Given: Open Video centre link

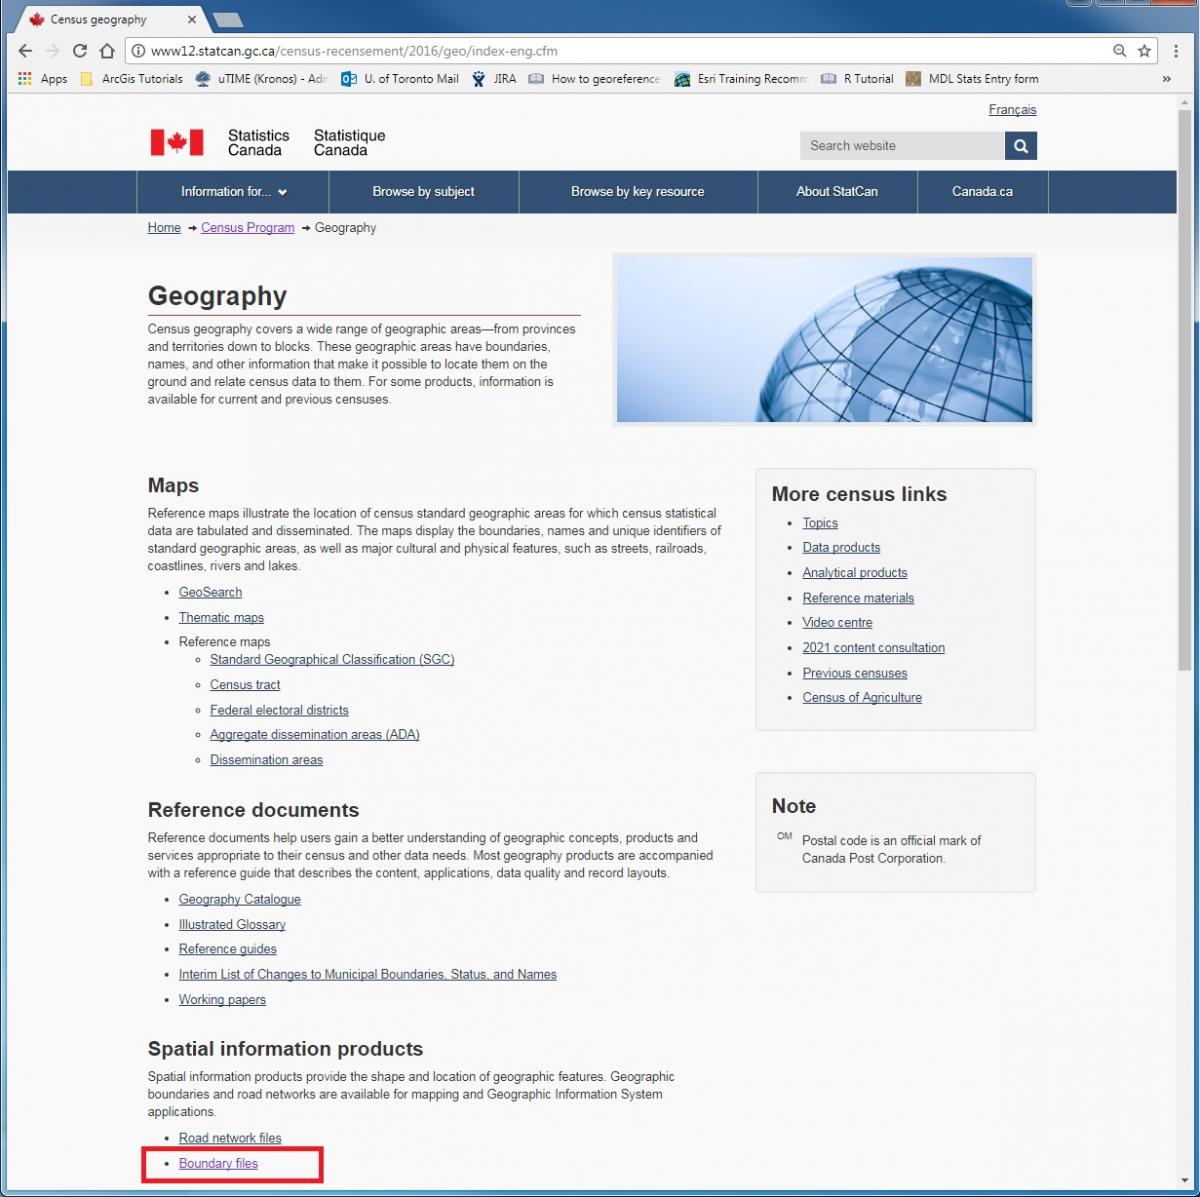Looking at the screenshot, I should (x=837, y=623).
